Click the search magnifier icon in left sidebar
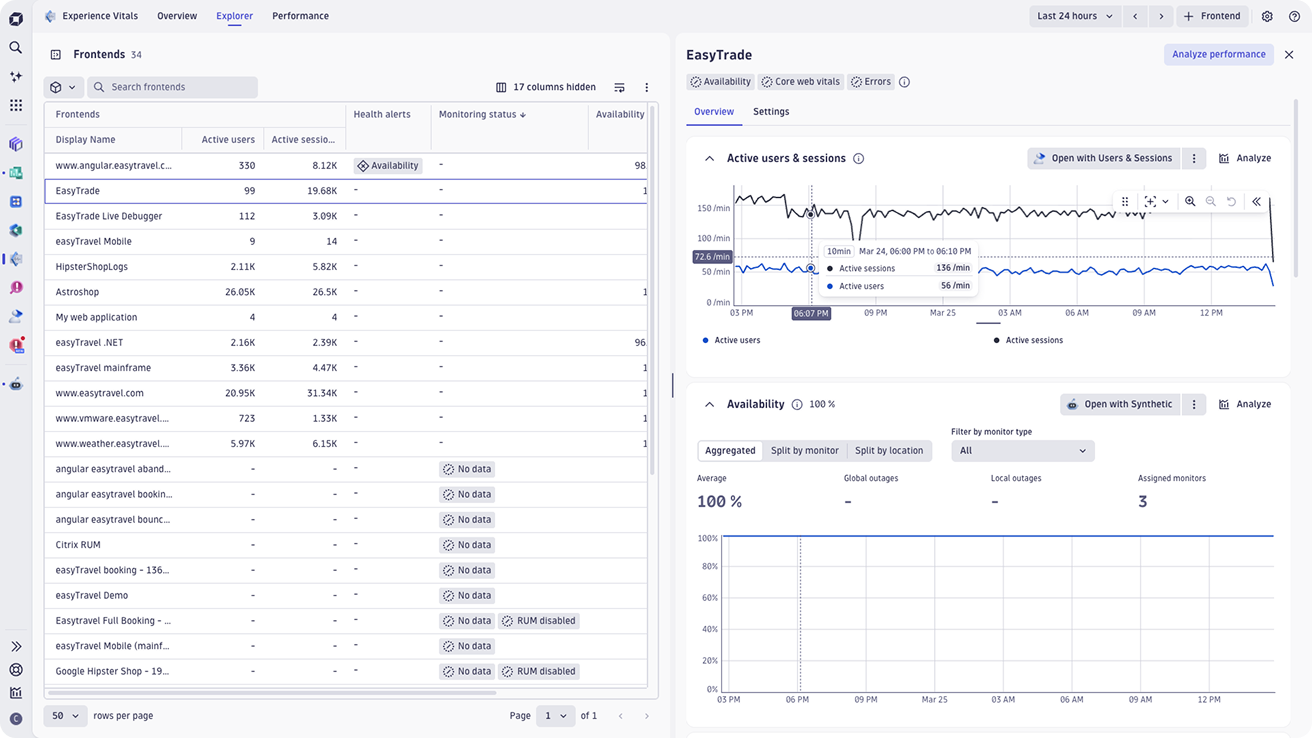This screenshot has width=1312, height=738. click(15, 47)
